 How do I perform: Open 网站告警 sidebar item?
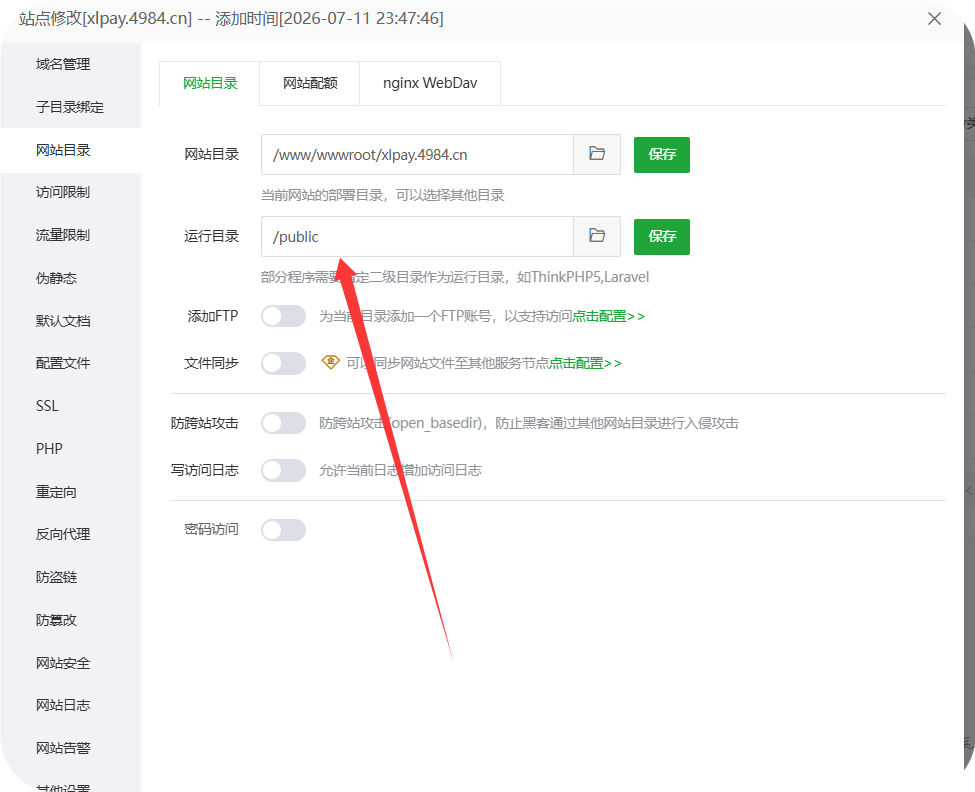coord(63,748)
